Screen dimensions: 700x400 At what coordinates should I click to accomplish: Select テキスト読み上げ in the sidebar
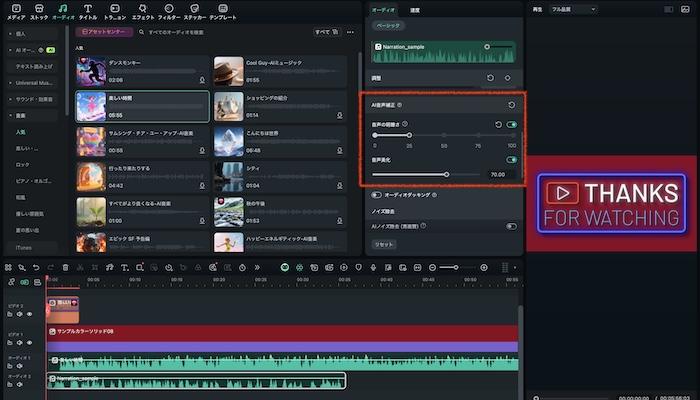point(34,67)
